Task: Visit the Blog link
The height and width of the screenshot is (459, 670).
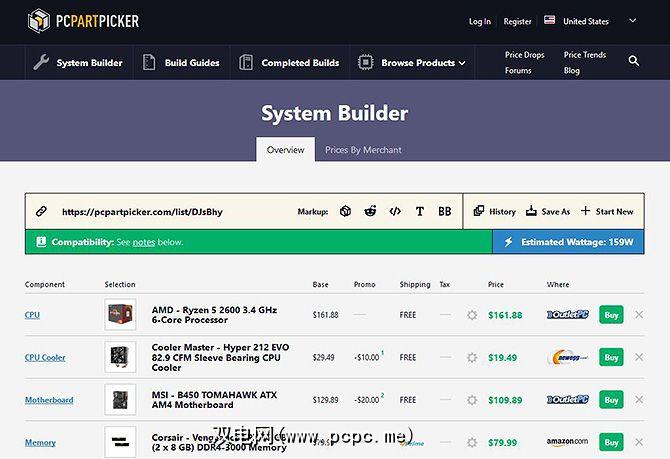Action: (571, 71)
